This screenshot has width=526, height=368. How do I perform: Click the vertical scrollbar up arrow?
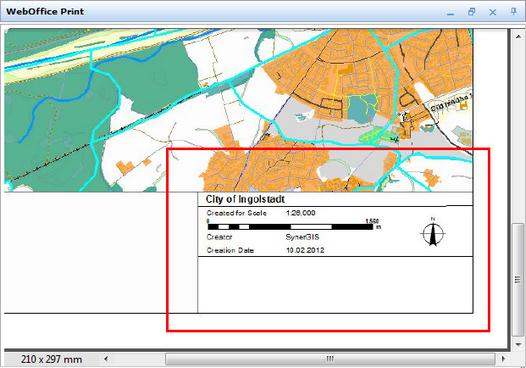tap(518, 36)
